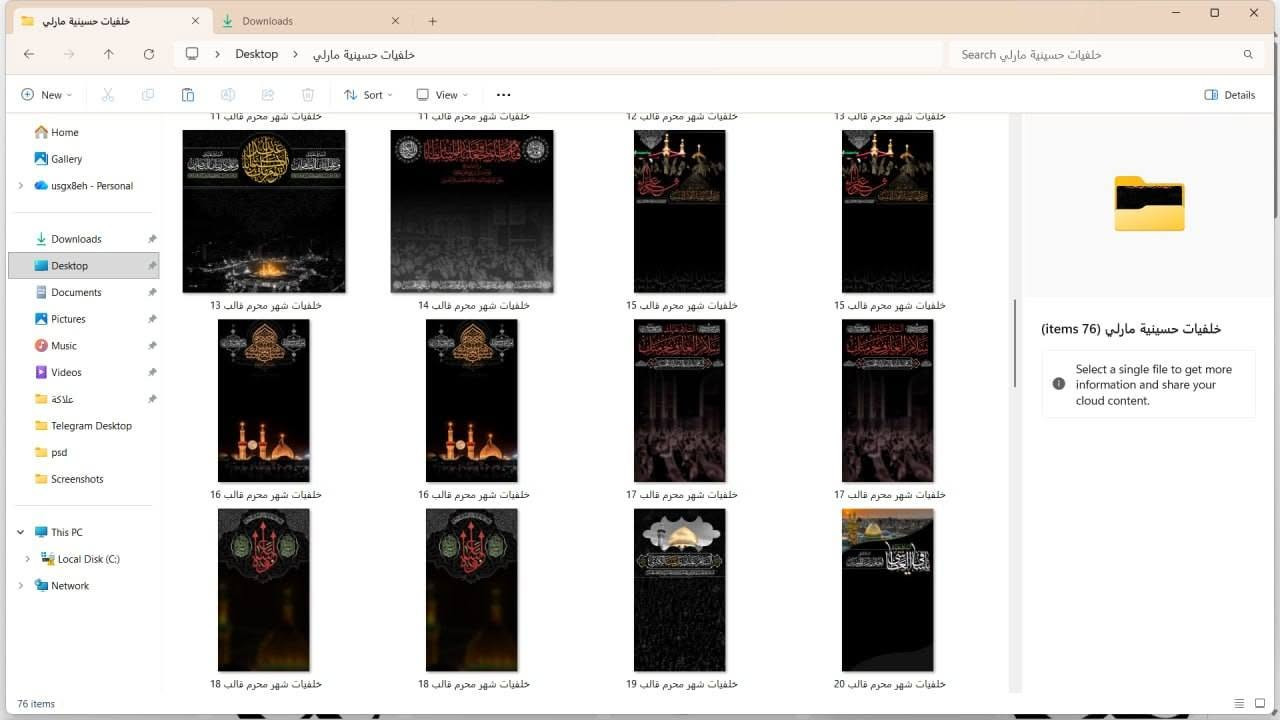Switch to the Downloads tab
Viewport: 1280px width, 720px height.
(310, 21)
